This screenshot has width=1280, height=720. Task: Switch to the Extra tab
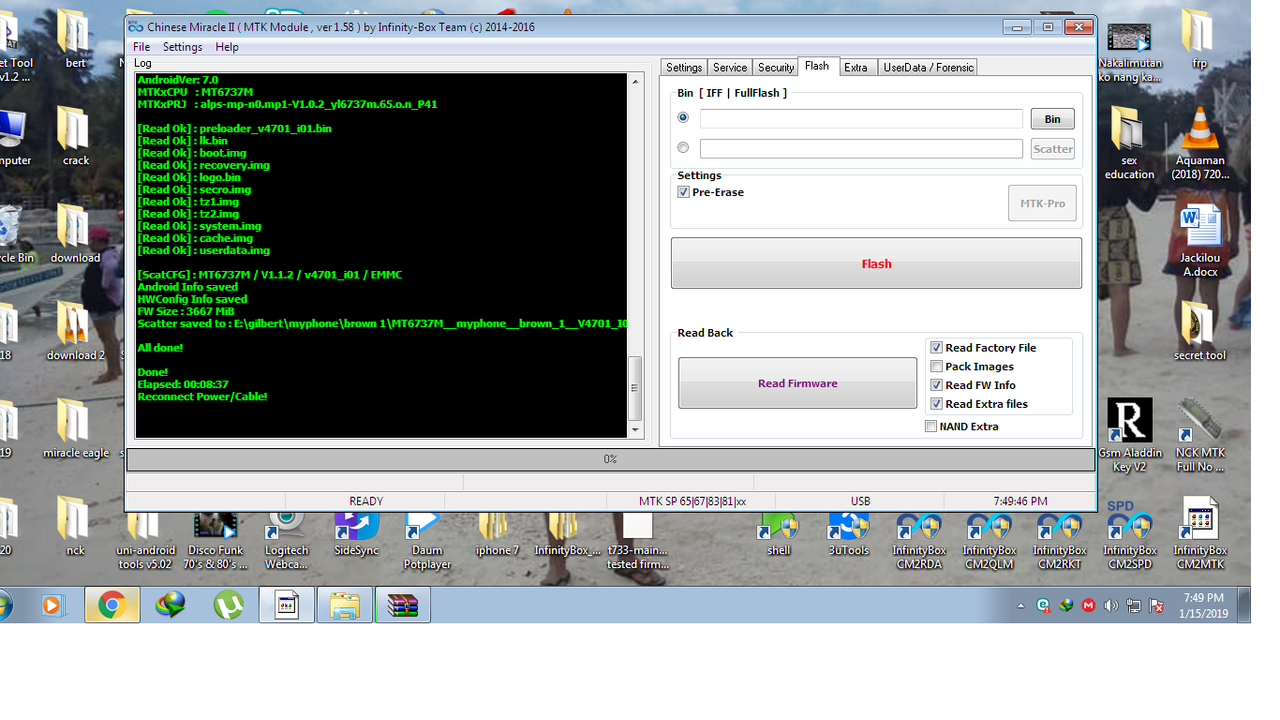[x=856, y=67]
